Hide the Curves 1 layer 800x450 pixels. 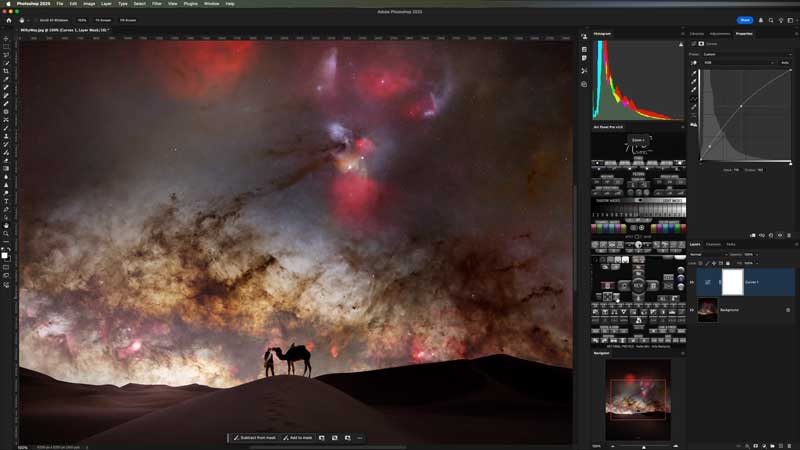[692, 282]
